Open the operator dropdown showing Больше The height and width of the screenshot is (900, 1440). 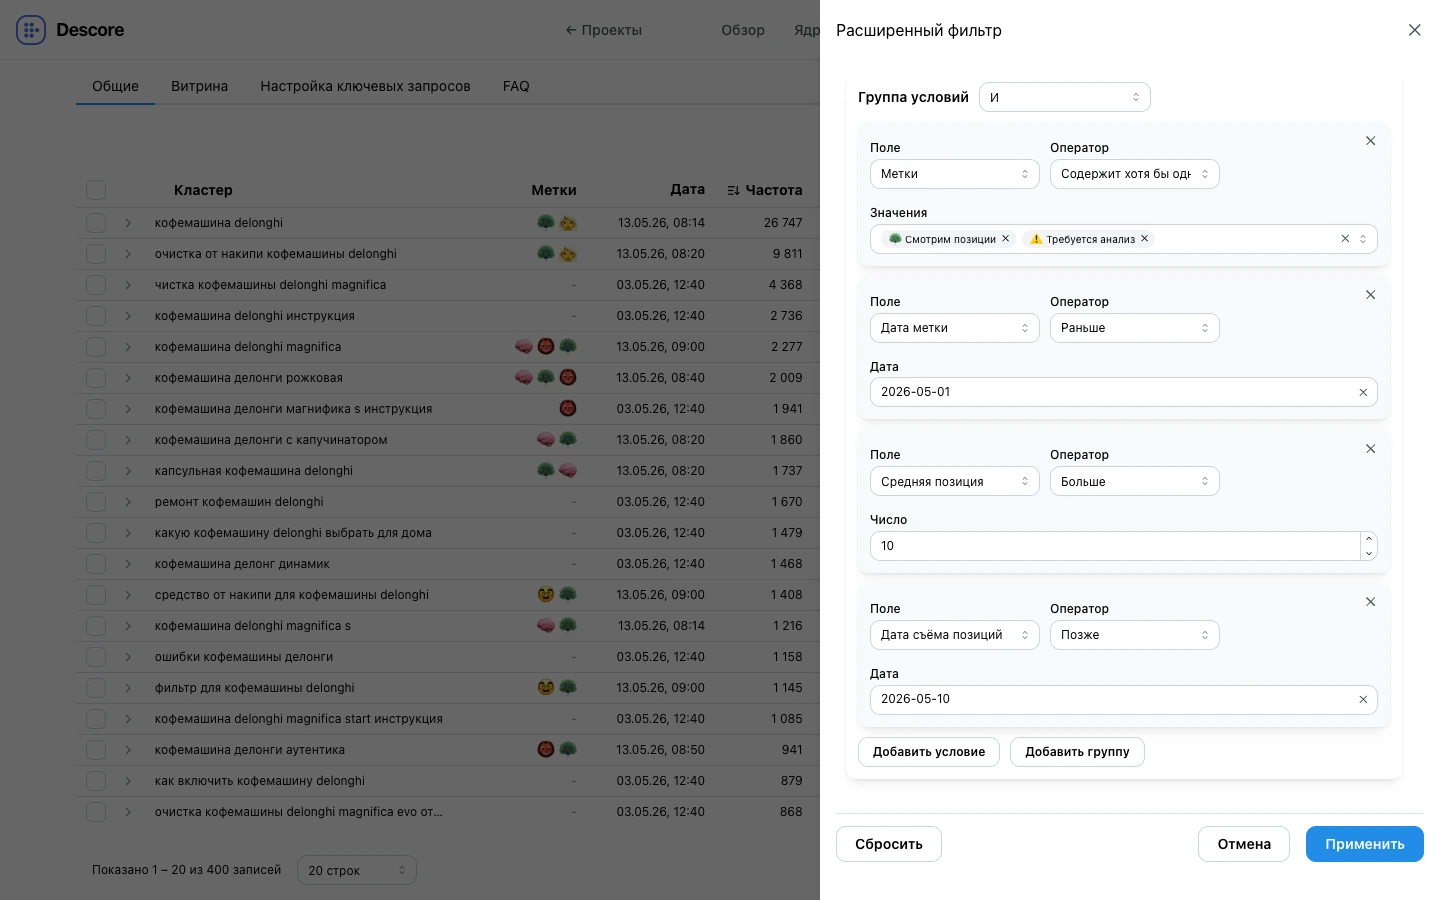tap(1135, 482)
